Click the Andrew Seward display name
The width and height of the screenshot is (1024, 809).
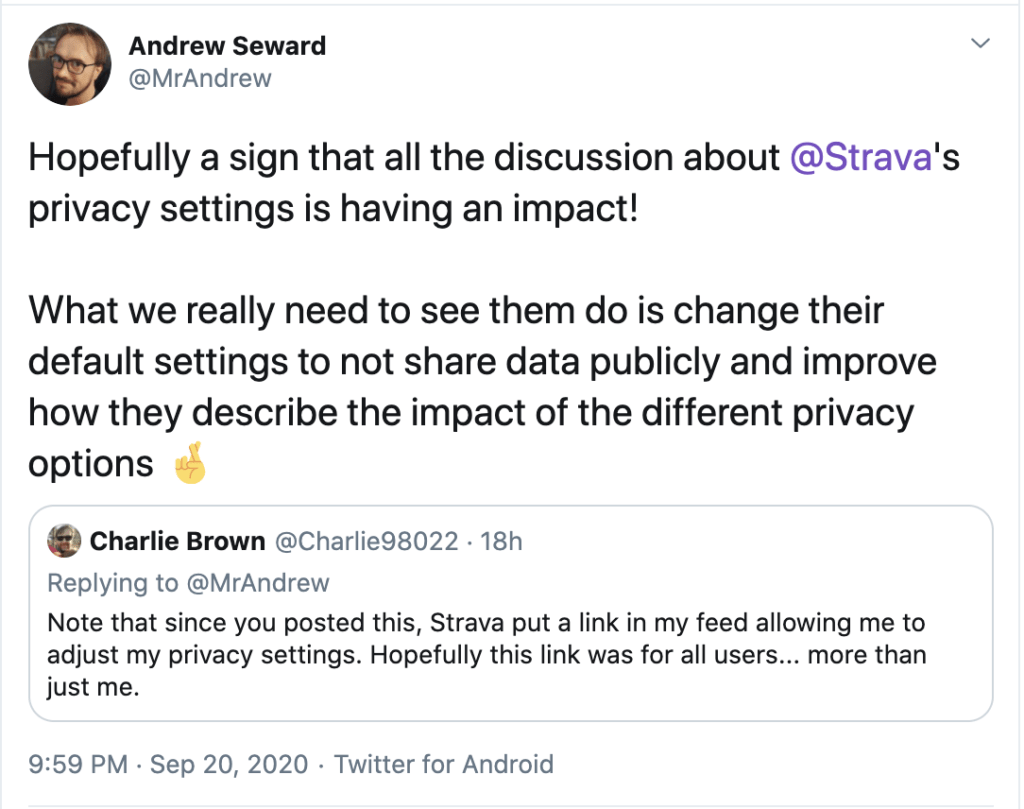pos(227,46)
